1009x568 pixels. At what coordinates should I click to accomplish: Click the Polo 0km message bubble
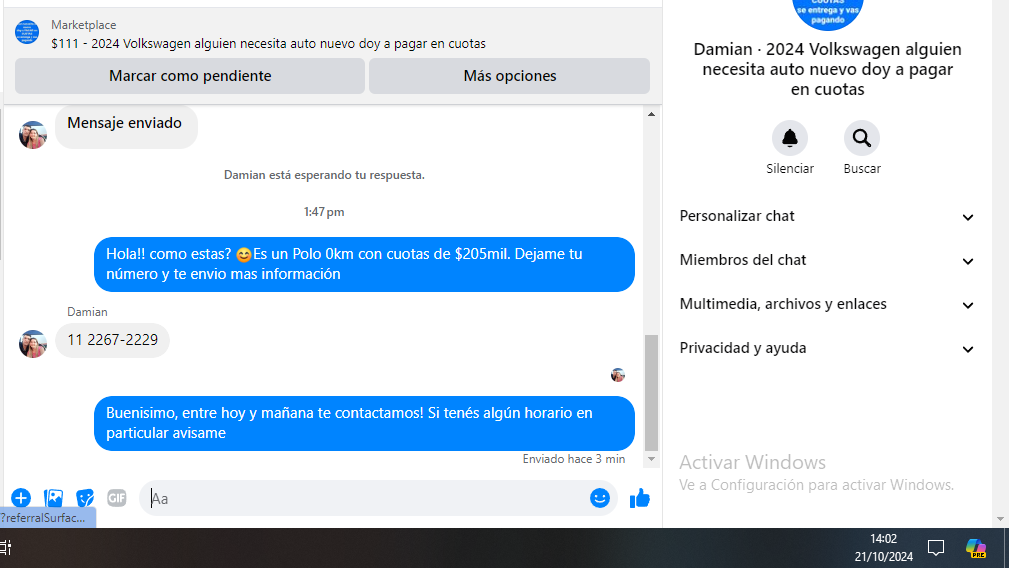tap(364, 264)
